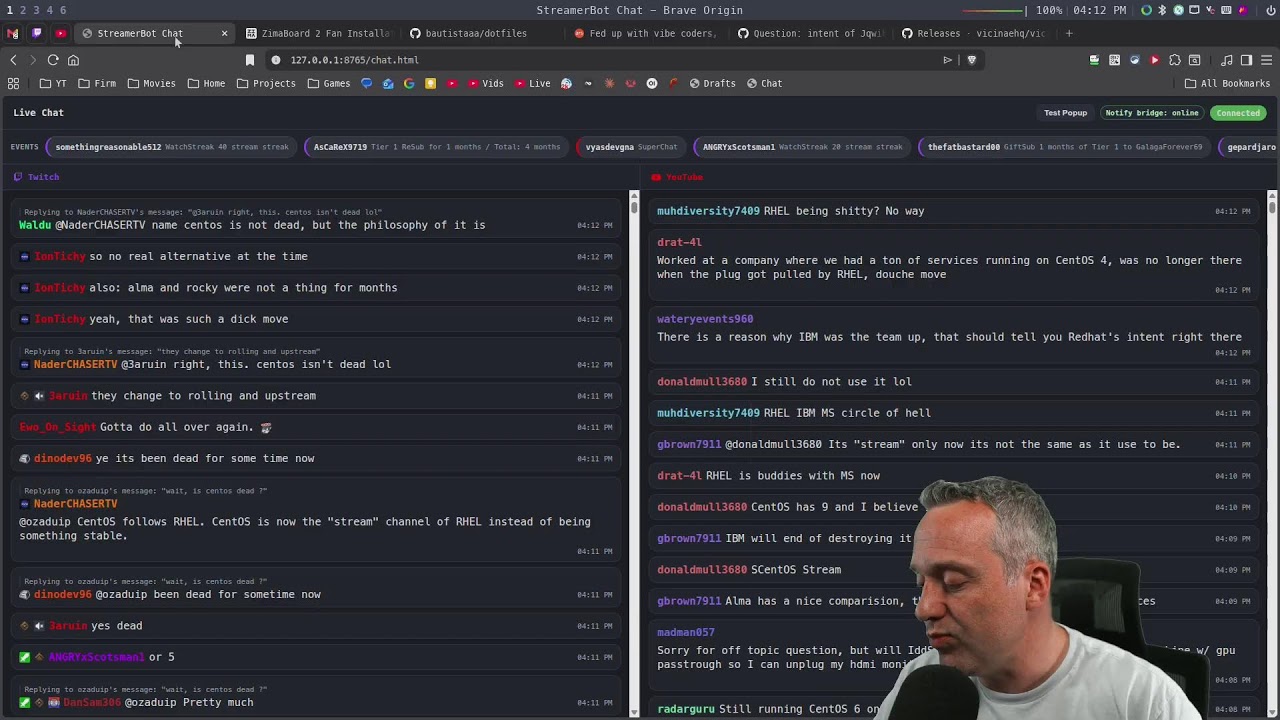The image size is (1280, 720).
Task: Open the Live bookmark
Action: [x=532, y=83]
